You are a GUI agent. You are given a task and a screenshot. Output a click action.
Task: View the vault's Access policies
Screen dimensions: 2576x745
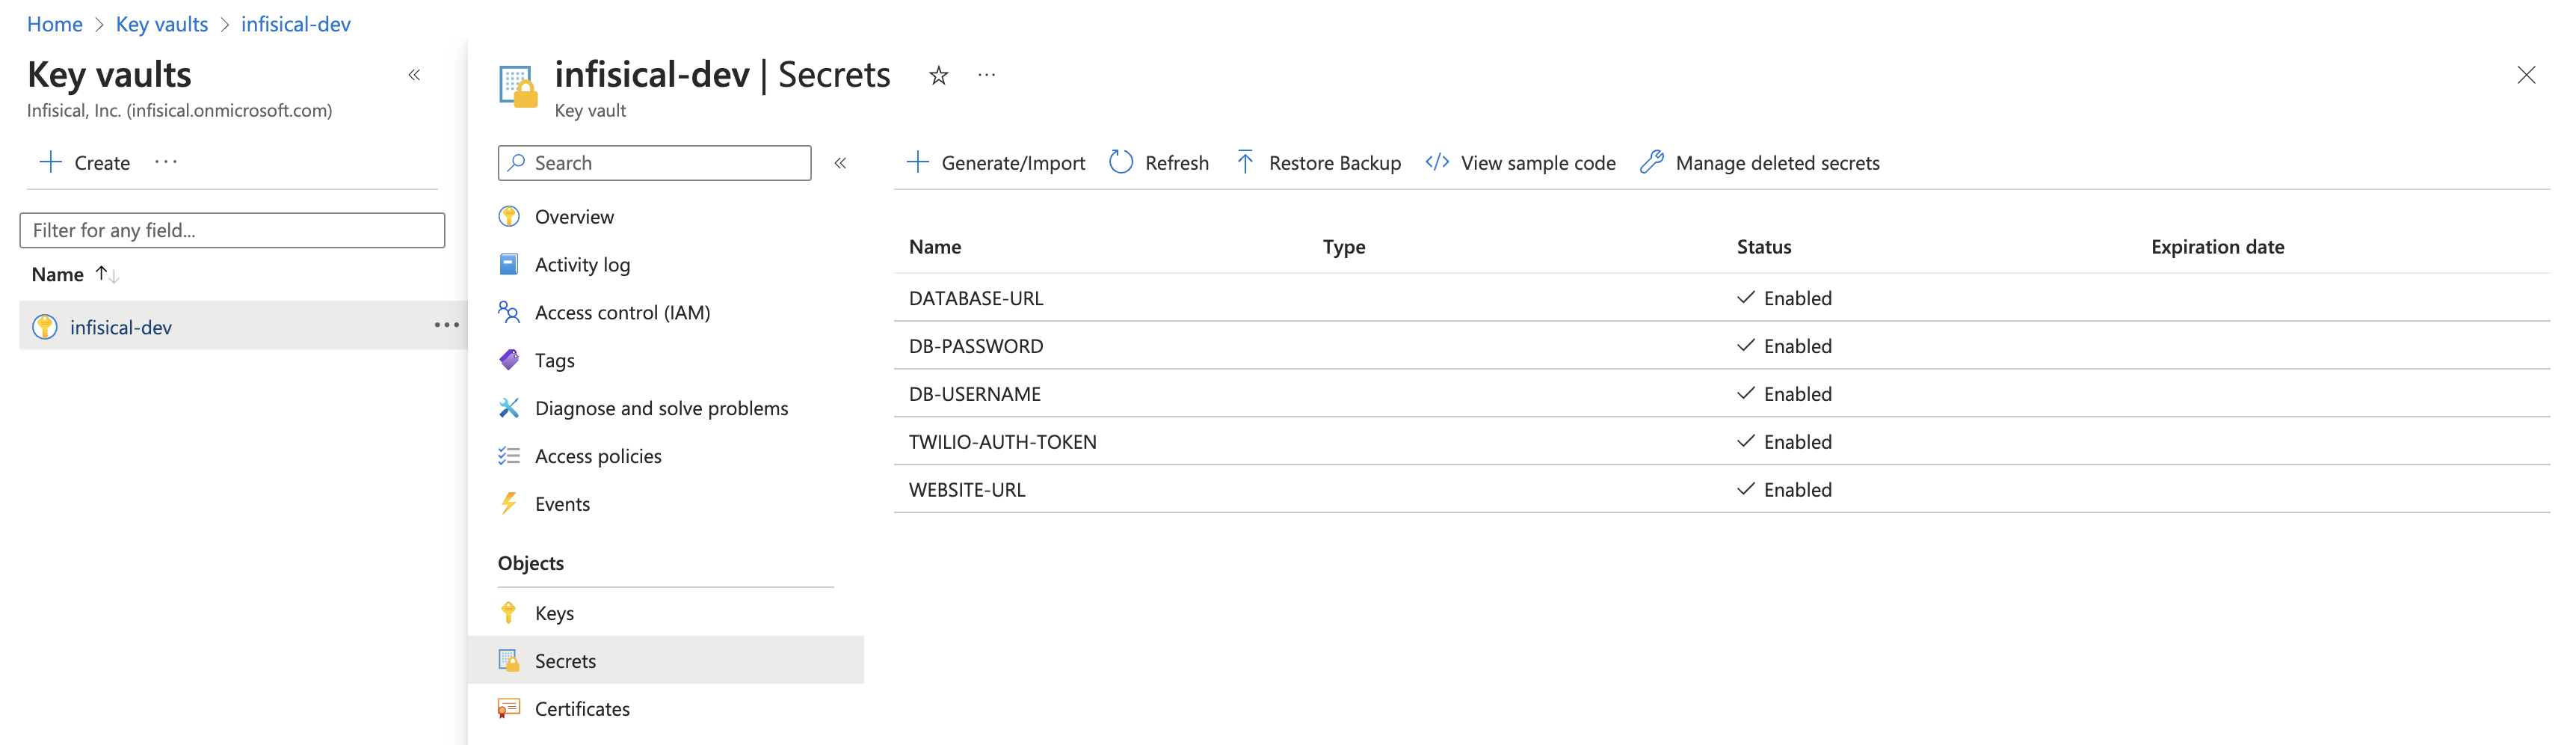597,455
